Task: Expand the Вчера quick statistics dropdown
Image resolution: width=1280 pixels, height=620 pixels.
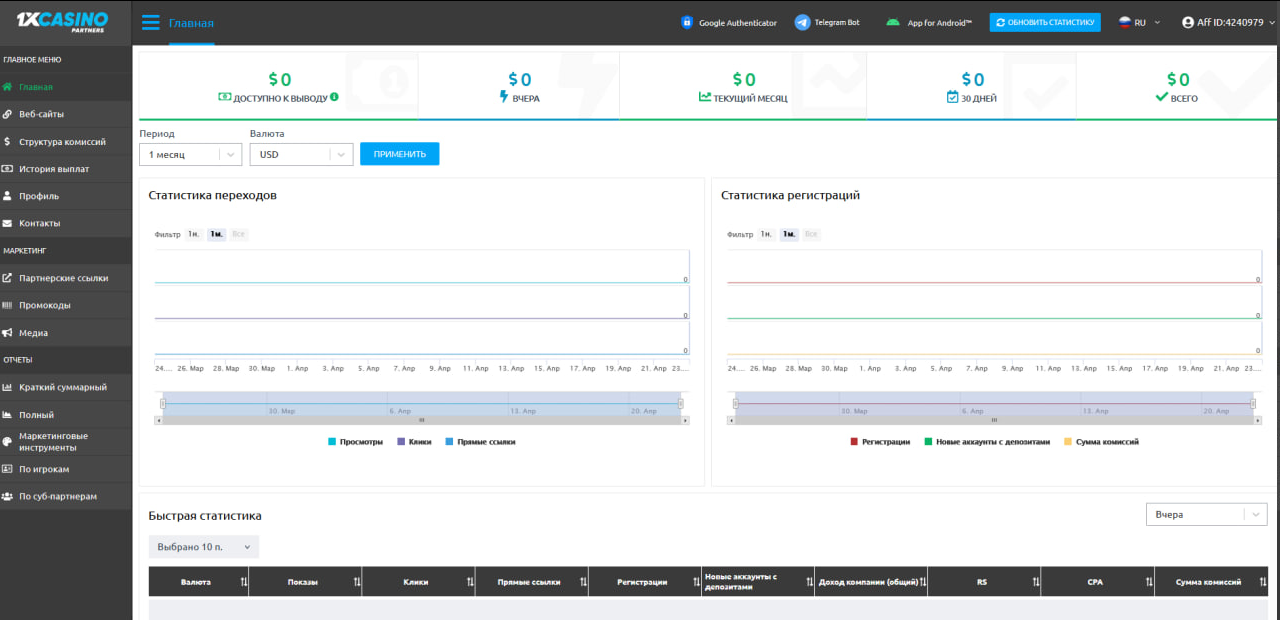Action: [1207, 514]
